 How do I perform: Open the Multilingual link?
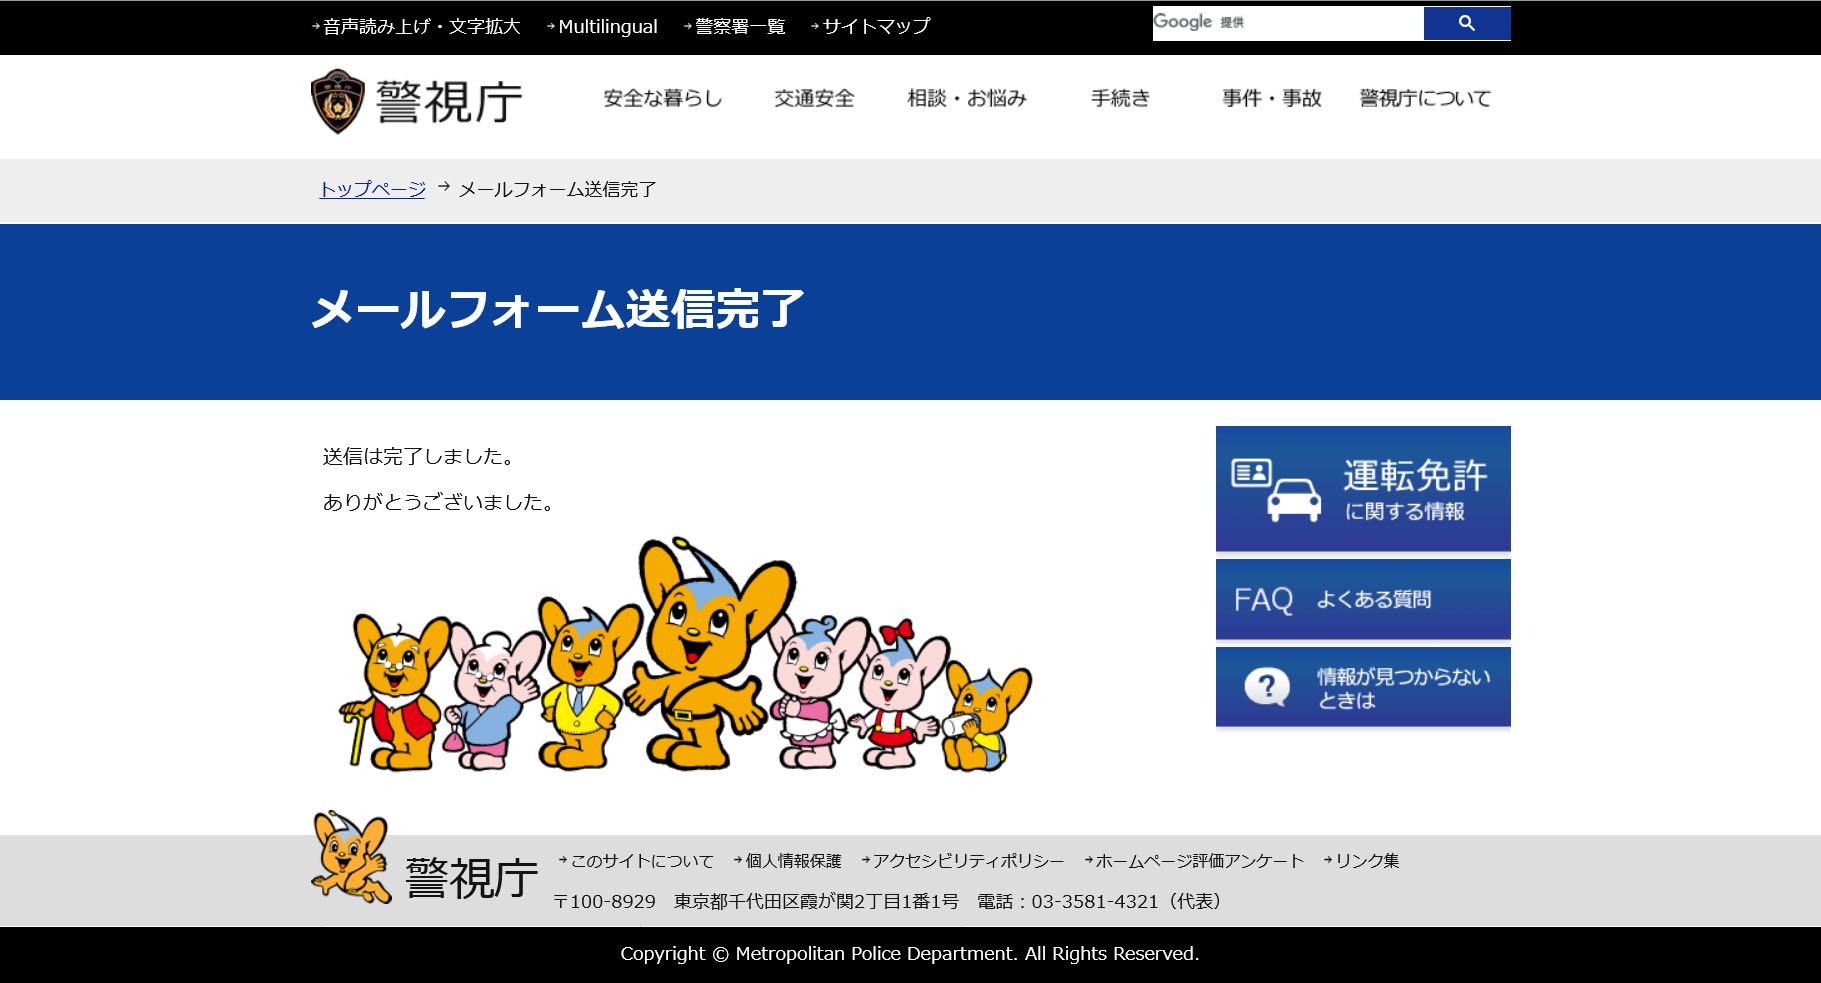point(607,27)
